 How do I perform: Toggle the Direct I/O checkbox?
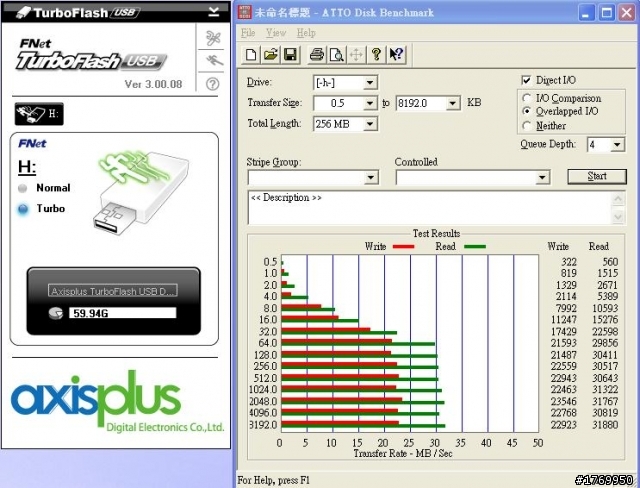pyautogui.click(x=527, y=80)
